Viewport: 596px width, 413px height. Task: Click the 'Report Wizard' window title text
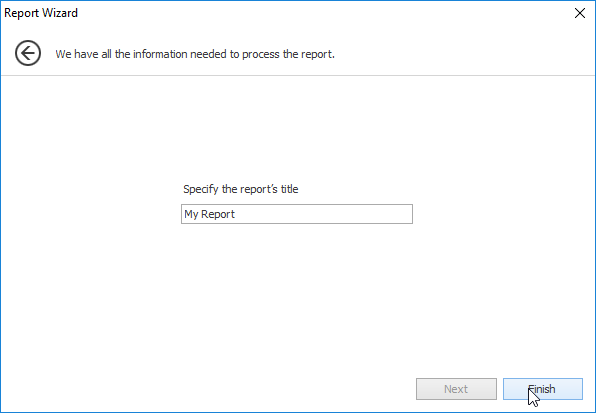(x=41, y=13)
